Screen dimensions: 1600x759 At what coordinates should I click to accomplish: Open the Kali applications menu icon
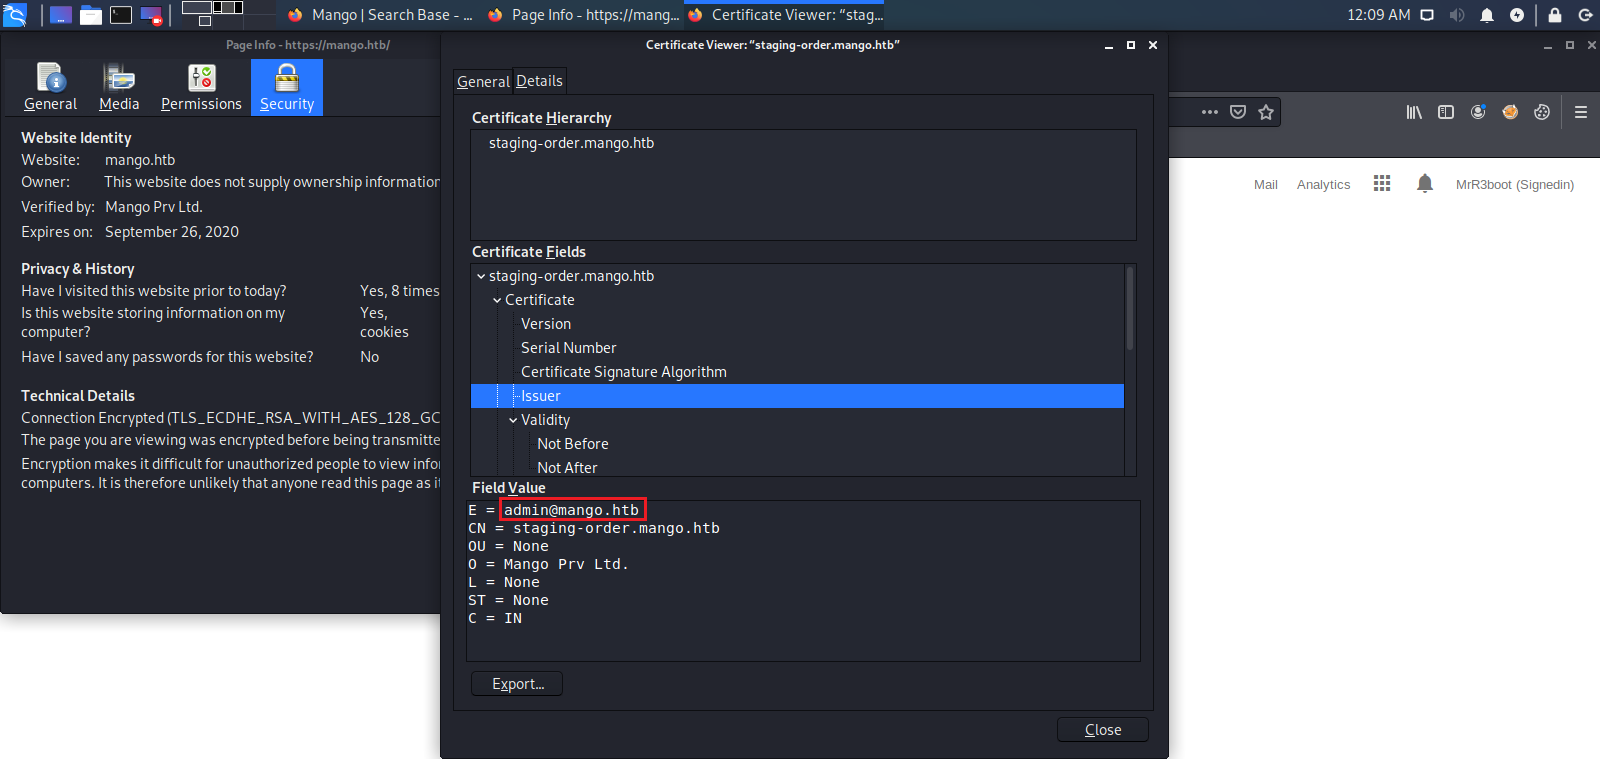(15, 15)
